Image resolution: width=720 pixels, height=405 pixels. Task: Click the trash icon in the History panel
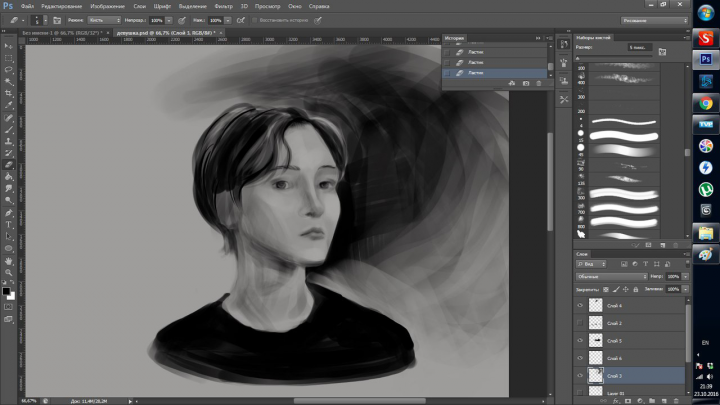pos(539,83)
